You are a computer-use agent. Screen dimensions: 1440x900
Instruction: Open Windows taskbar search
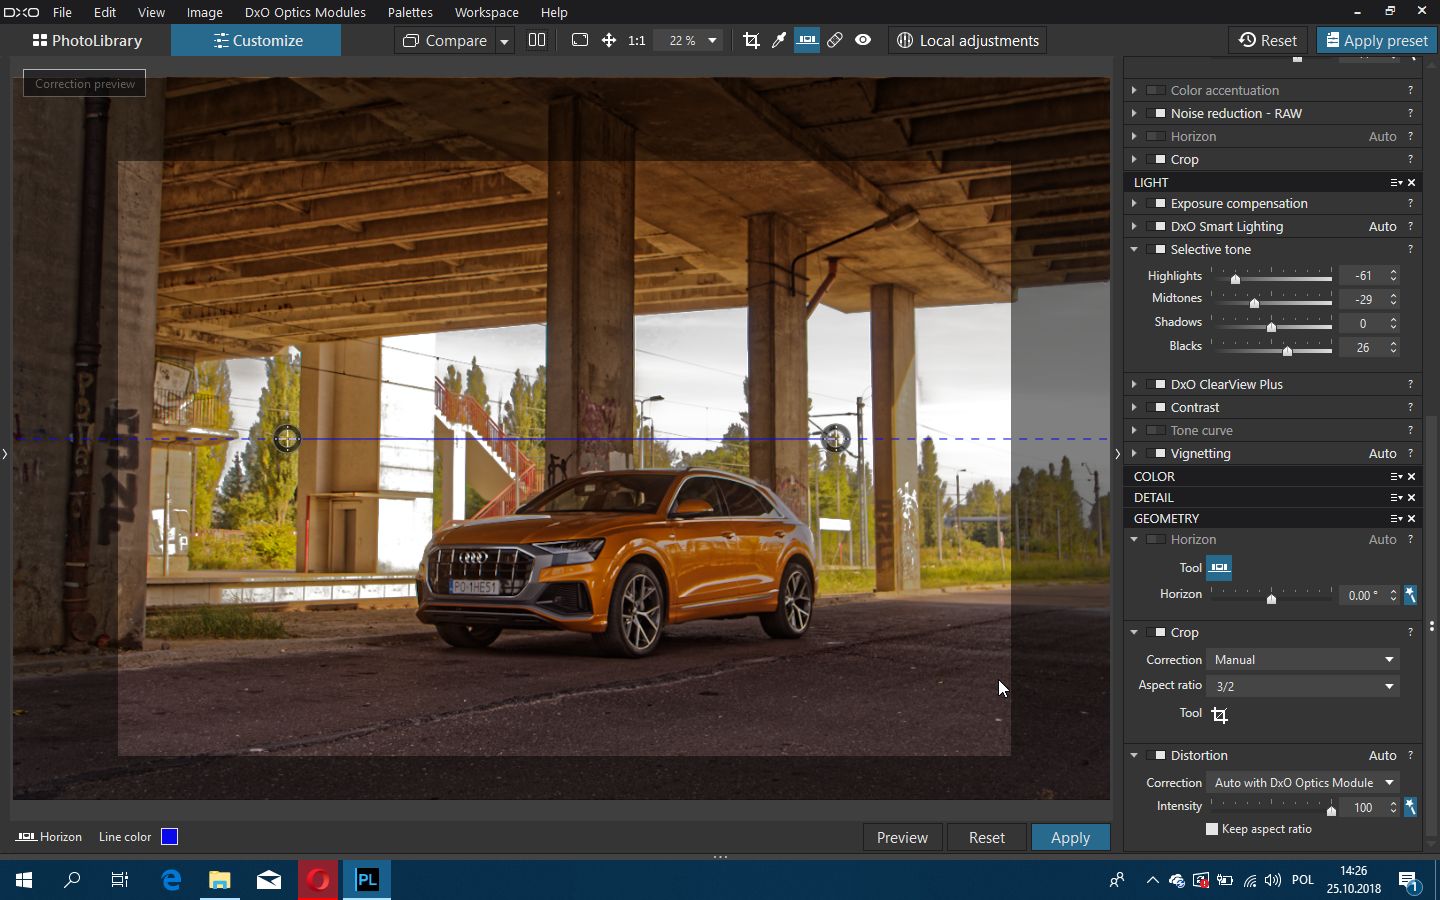[72, 880]
